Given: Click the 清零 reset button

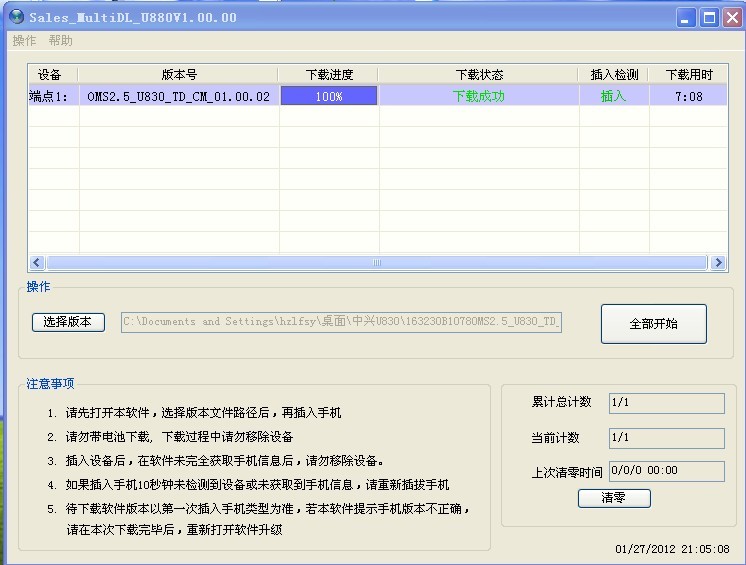Looking at the screenshot, I should click(613, 498).
